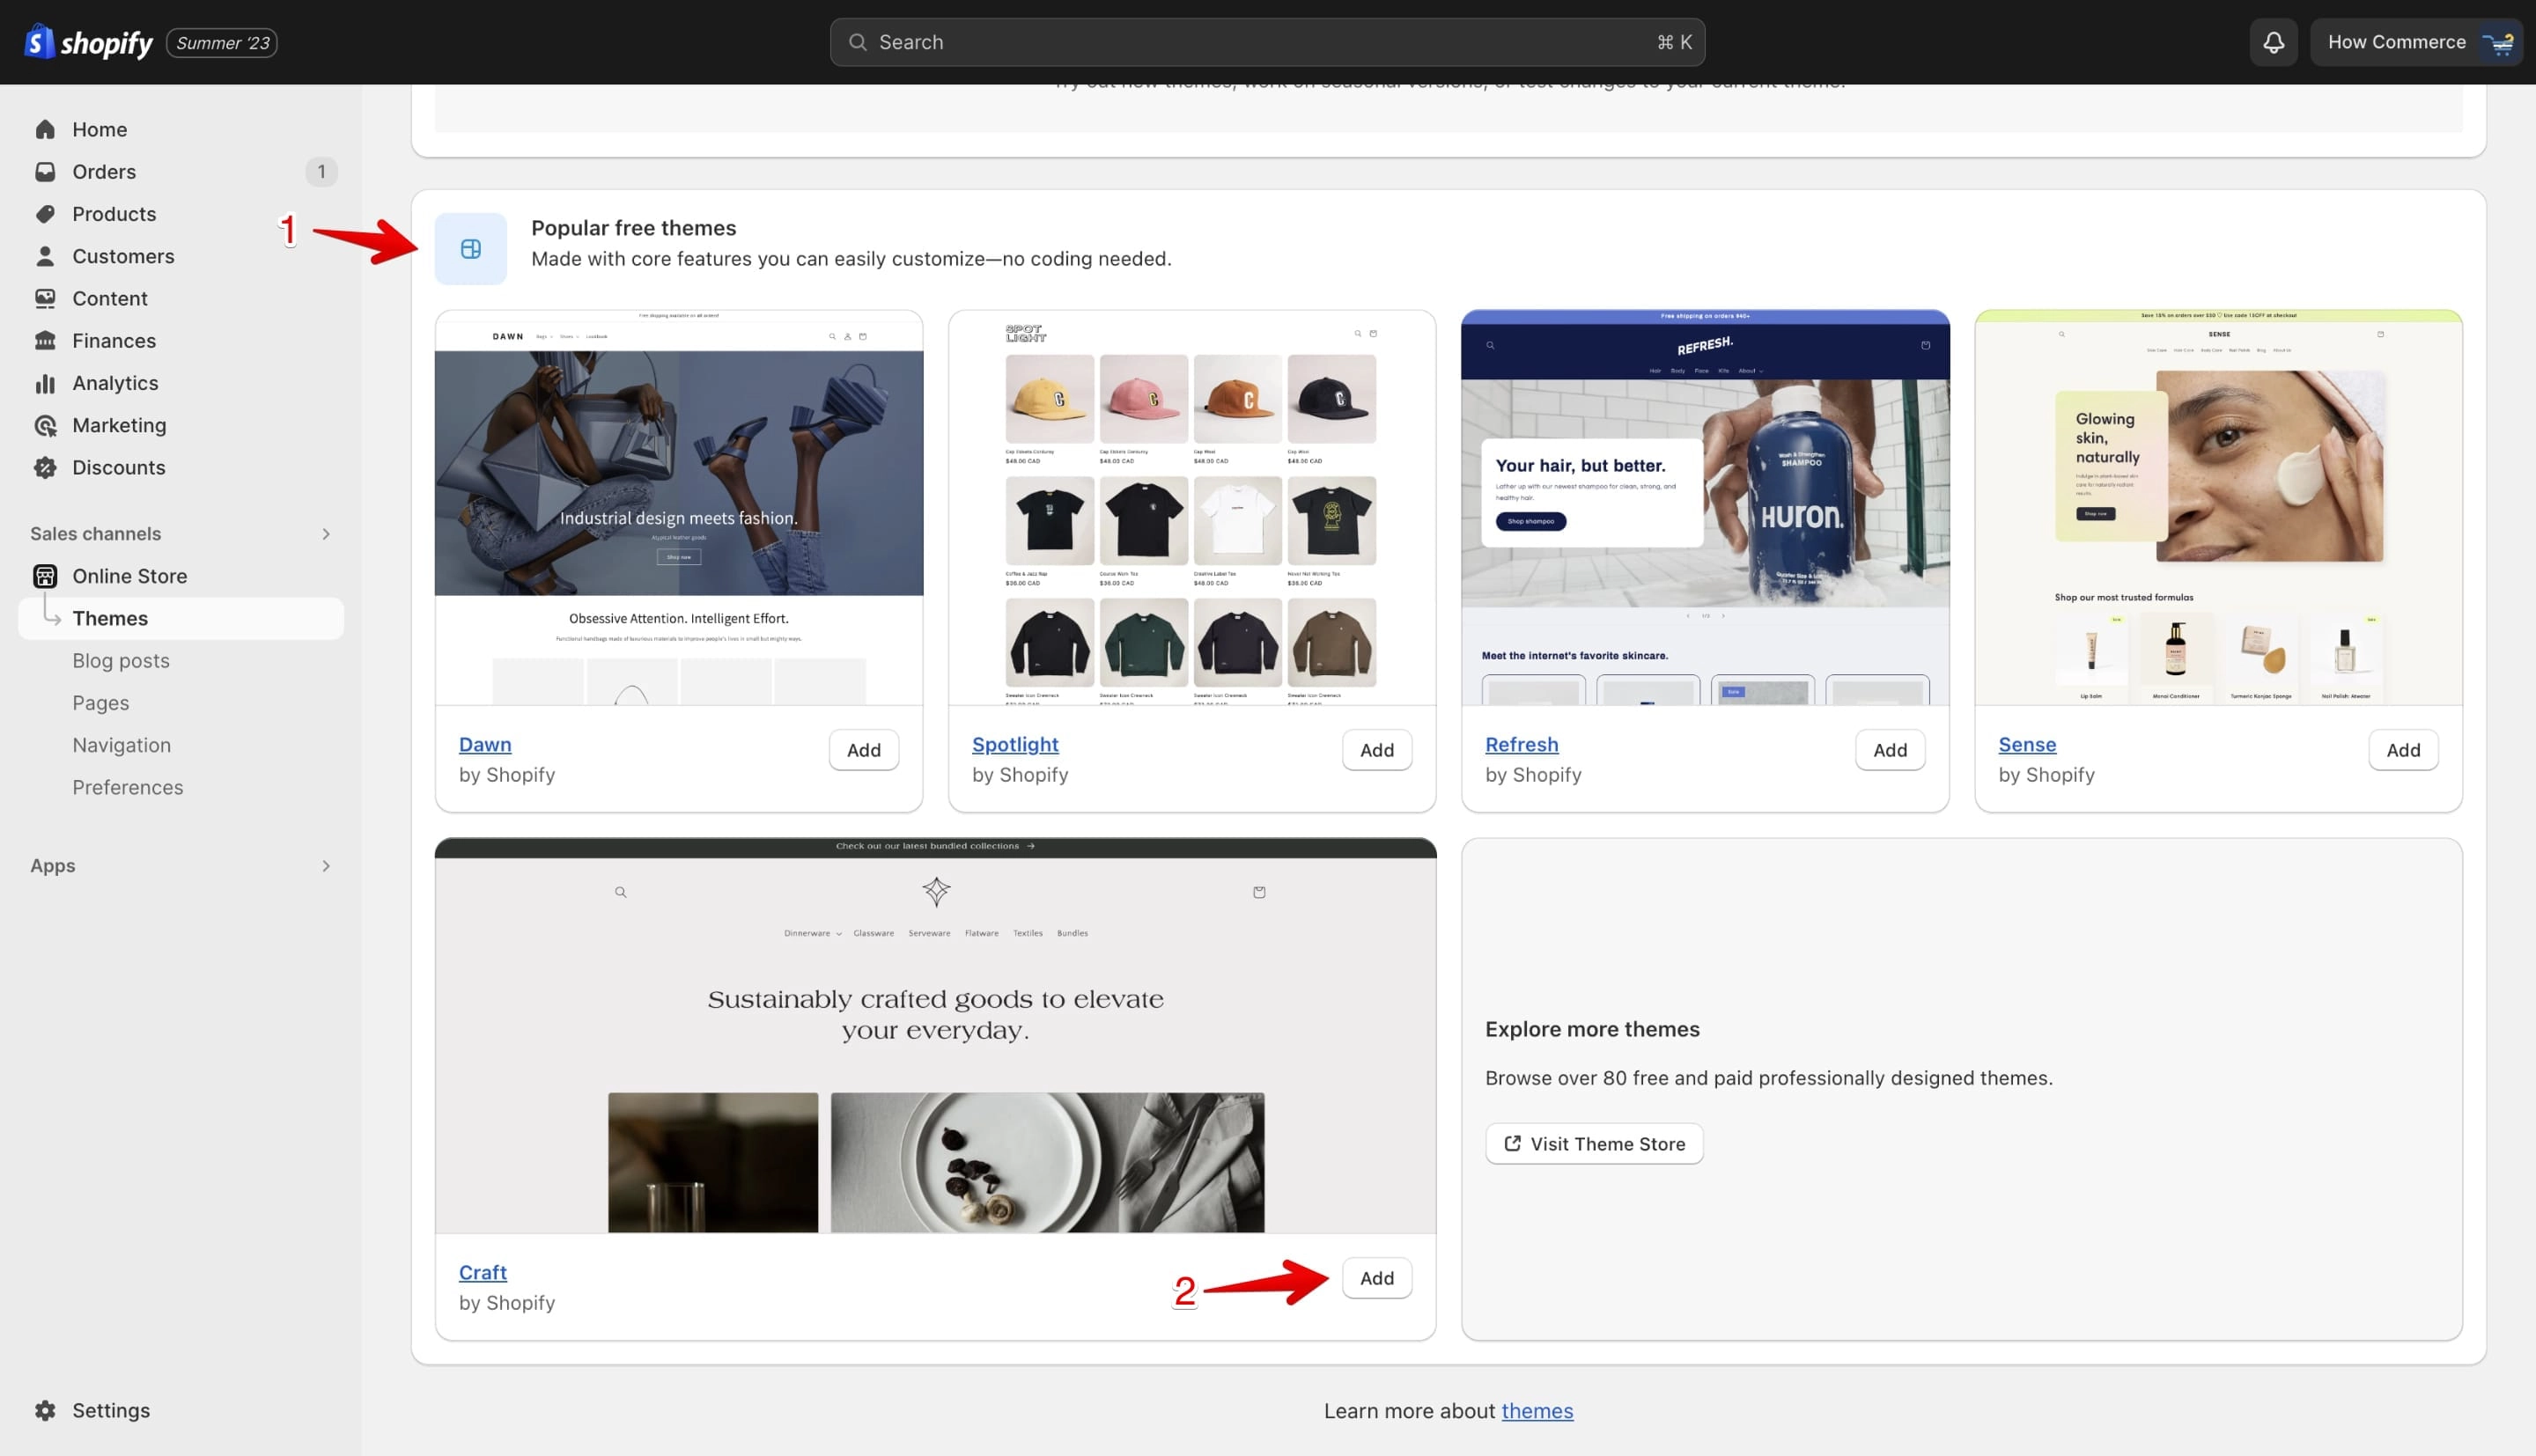Viewport: 2536px width, 1456px height.
Task: Open Marketing in the sidebar
Action: pos(180,425)
